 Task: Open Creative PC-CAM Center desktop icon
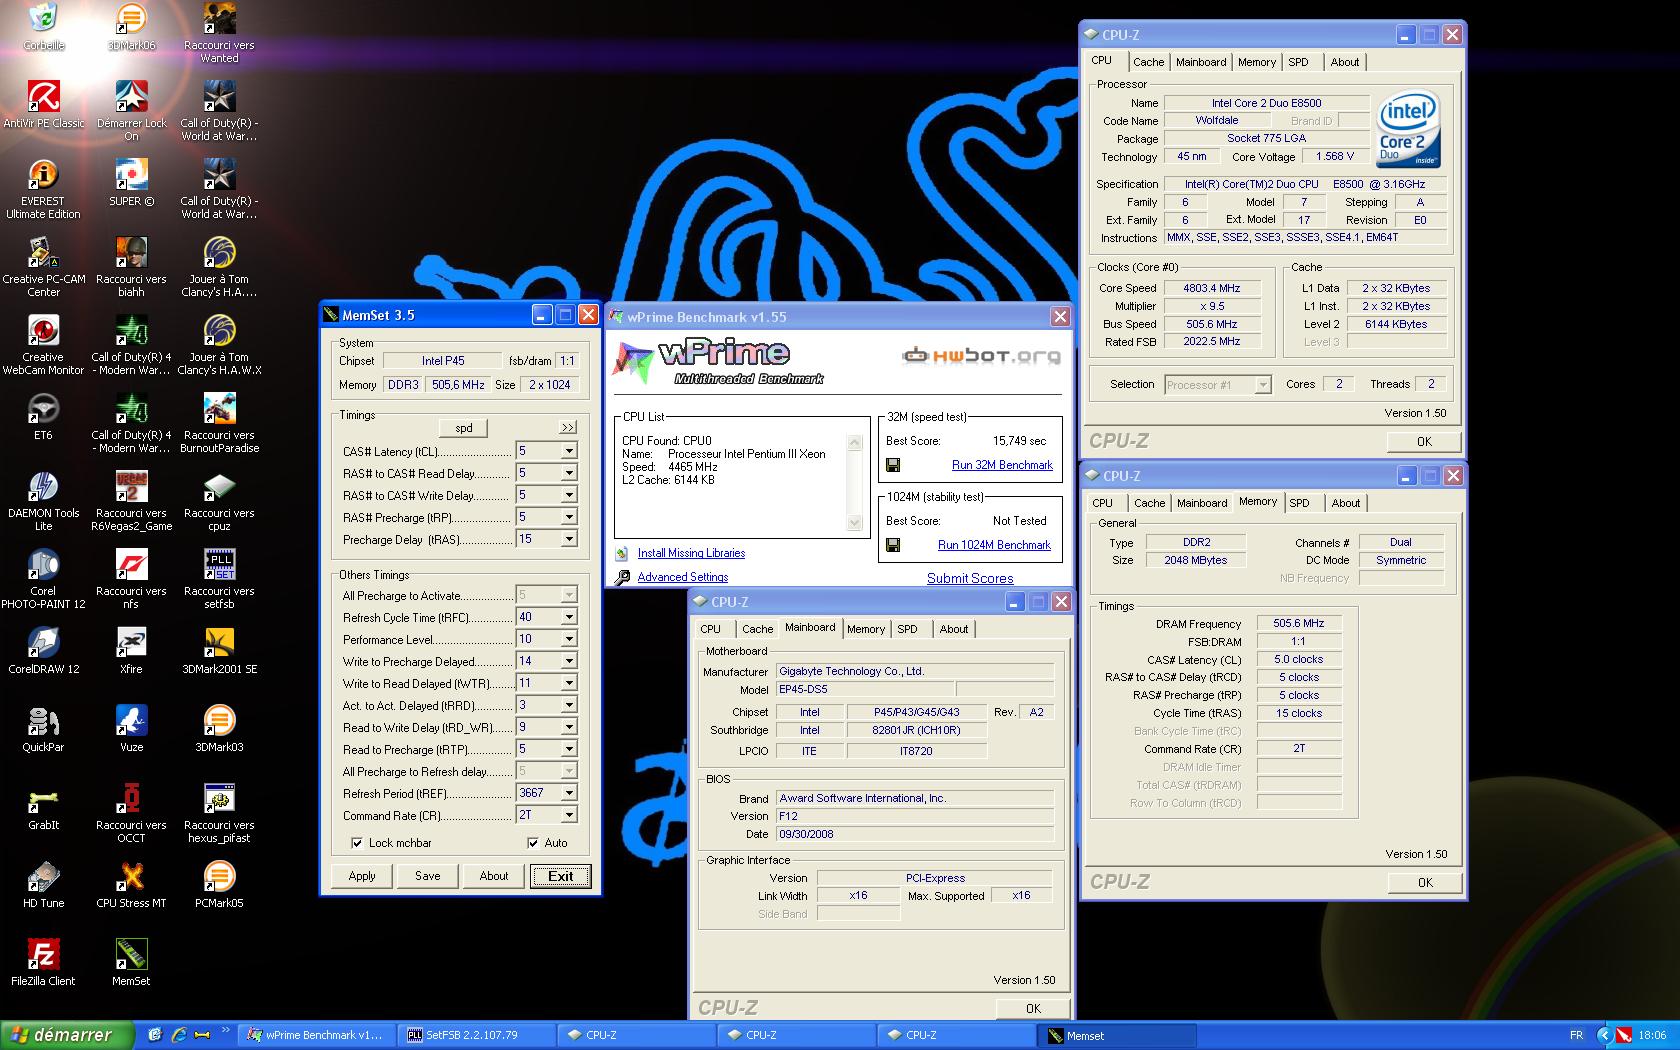43,266
